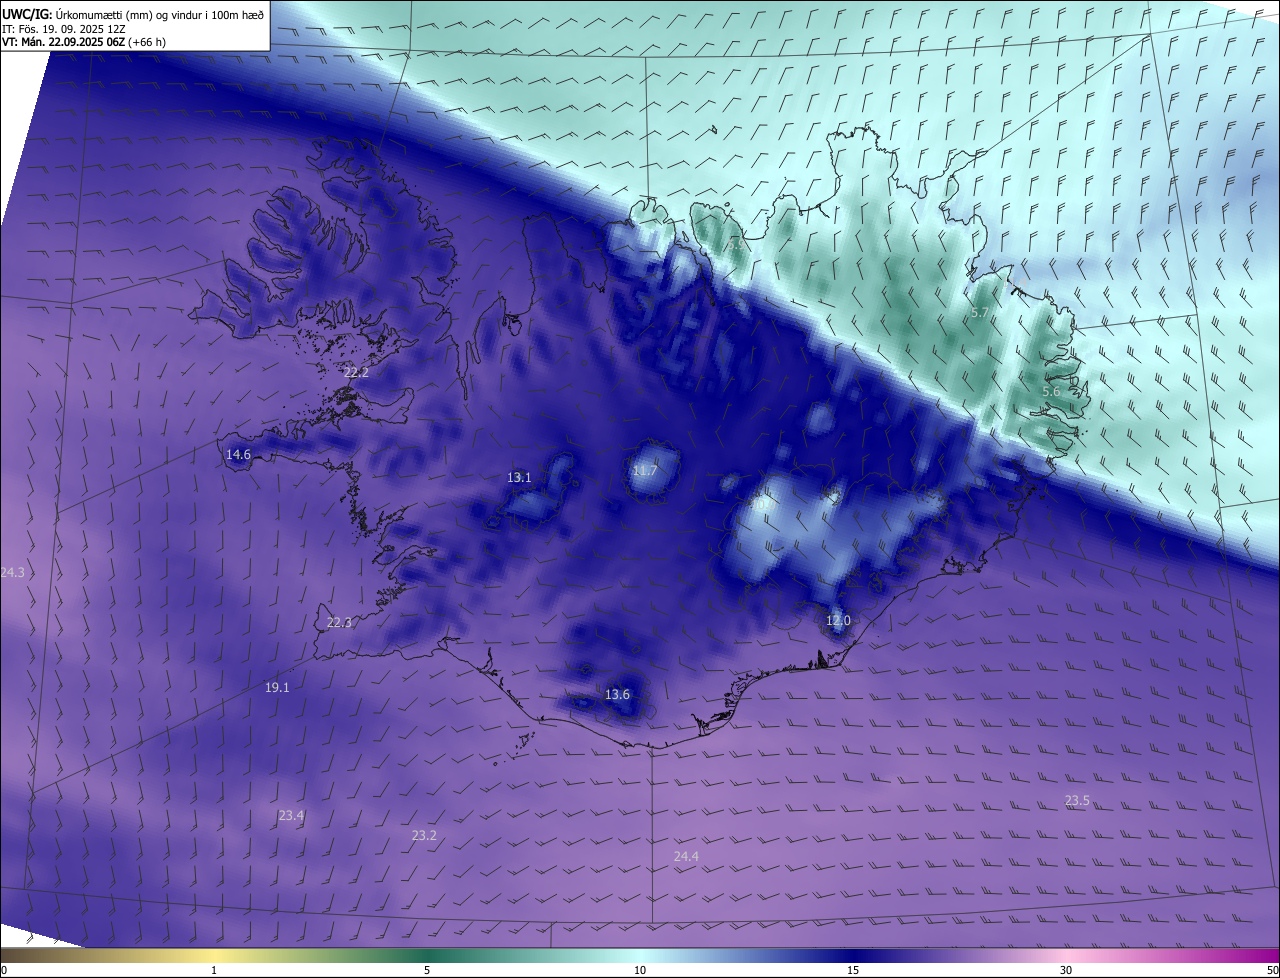
Task: Click the 24.4 value on the map
Action: click(x=686, y=856)
